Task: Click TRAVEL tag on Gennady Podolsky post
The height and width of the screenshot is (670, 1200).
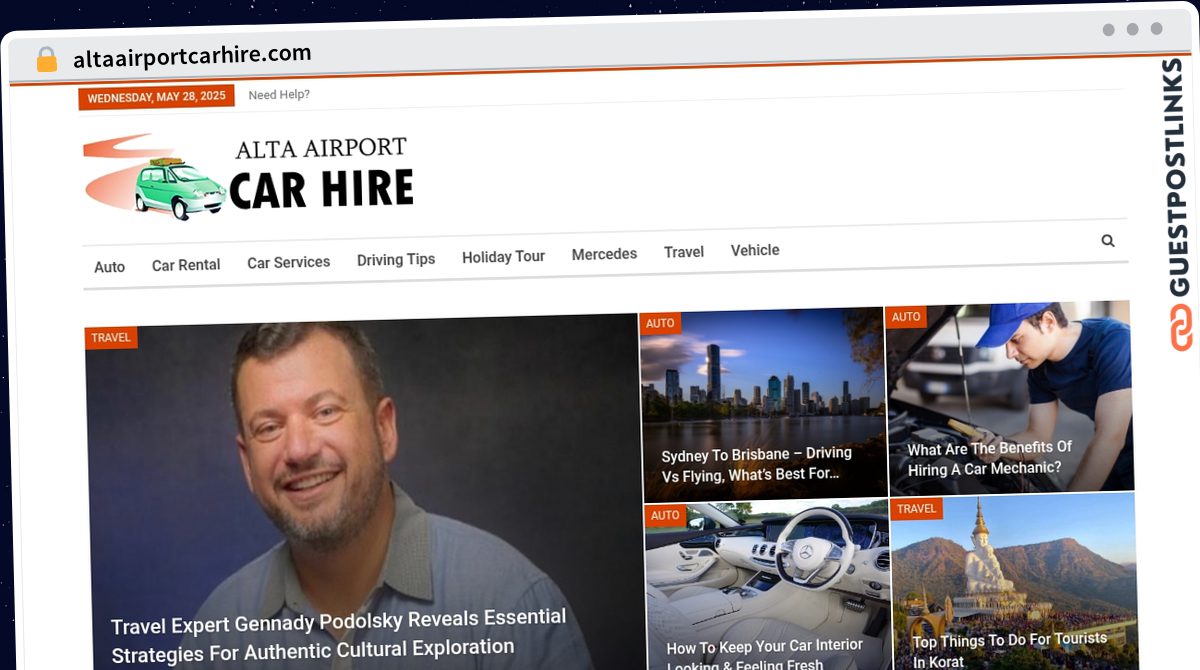Action: [x=111, y=338]
